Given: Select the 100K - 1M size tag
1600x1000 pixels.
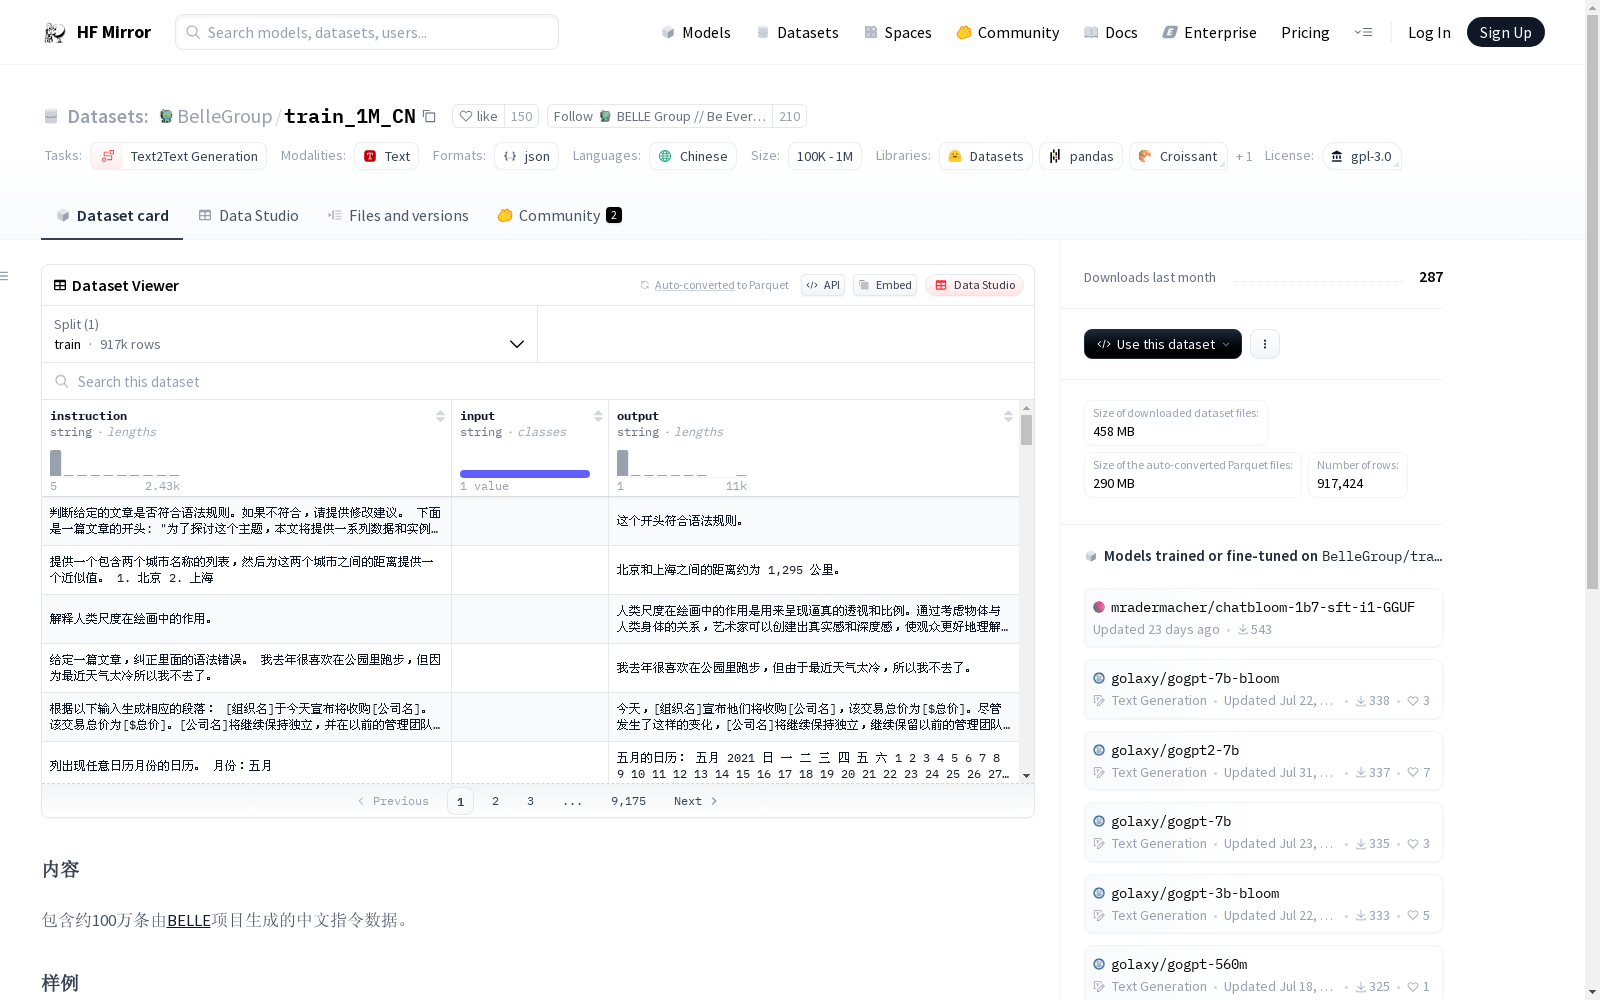Looking at the screenshot, I should 825,156.
